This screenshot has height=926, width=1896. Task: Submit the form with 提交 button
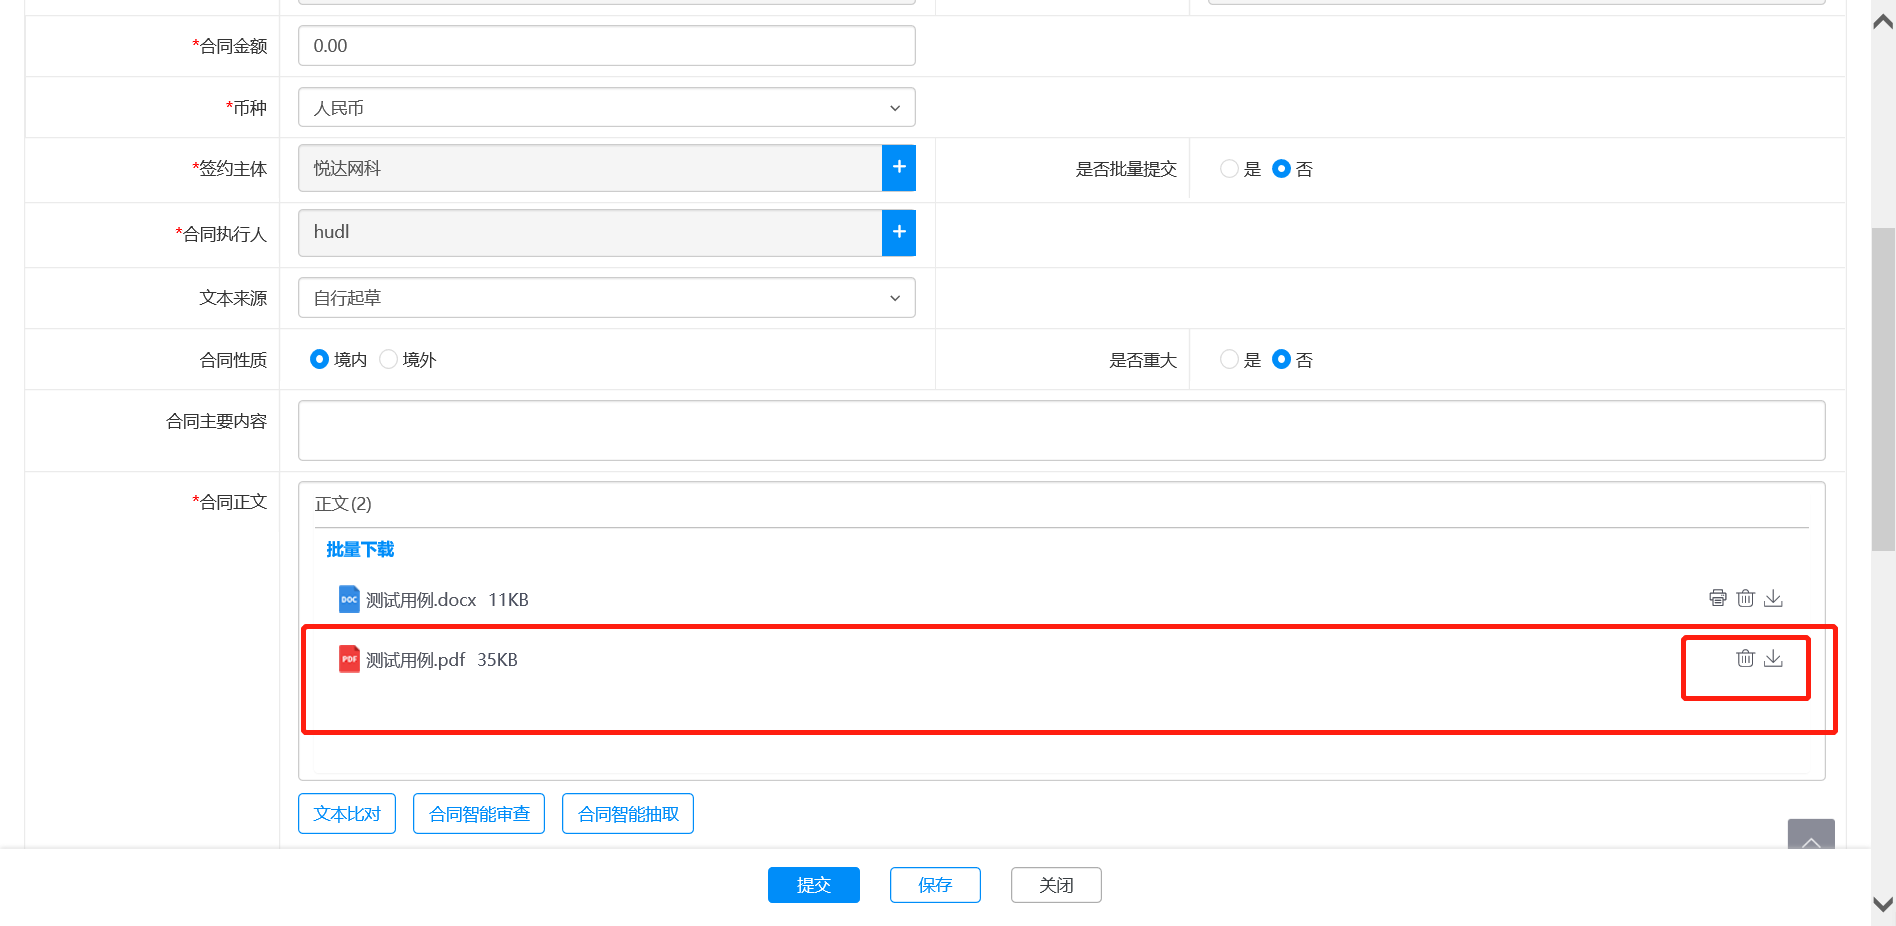click(813, 885)
